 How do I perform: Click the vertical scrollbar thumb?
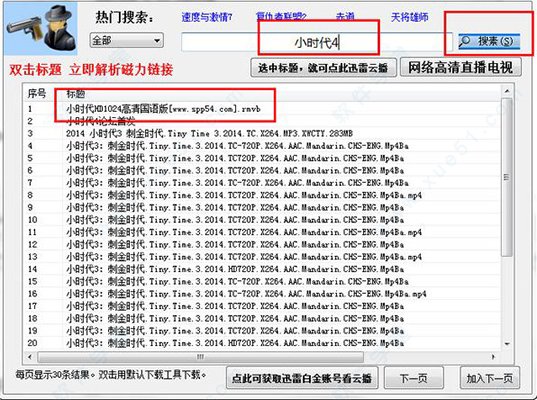(x=507, y=177)
